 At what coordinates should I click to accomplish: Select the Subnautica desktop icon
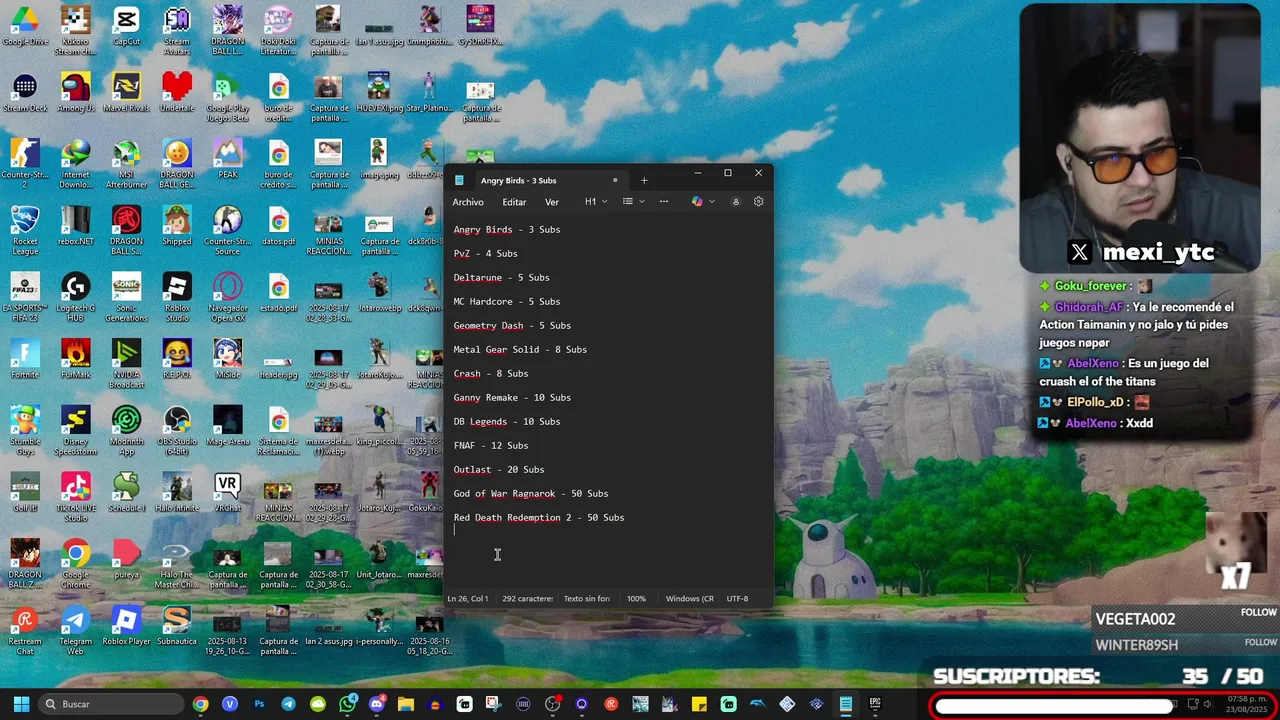tap(177, 626)
